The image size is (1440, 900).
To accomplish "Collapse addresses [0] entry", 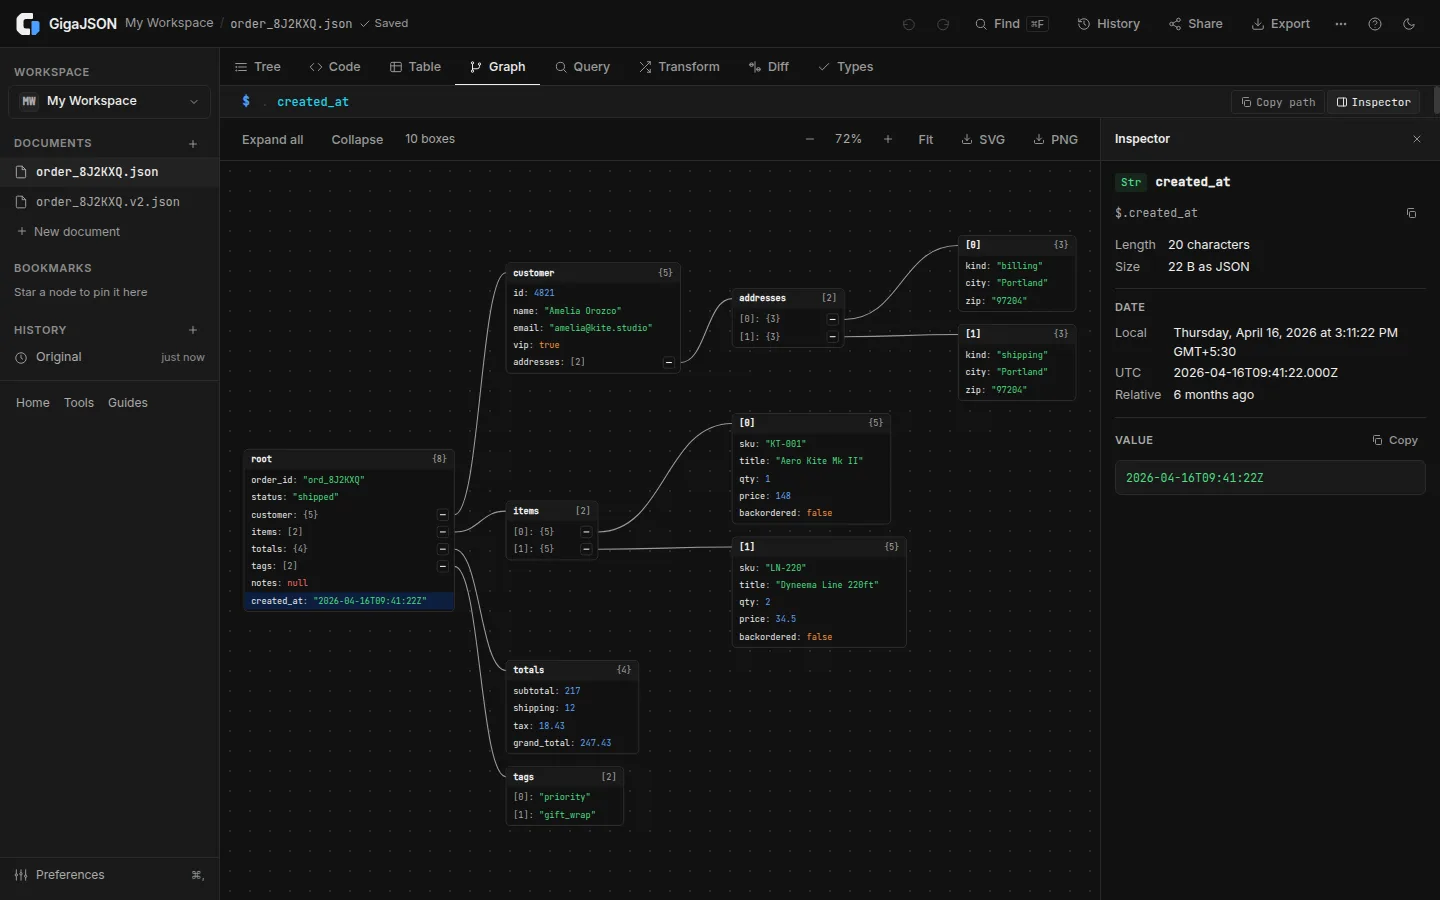I will click(832, 319).
